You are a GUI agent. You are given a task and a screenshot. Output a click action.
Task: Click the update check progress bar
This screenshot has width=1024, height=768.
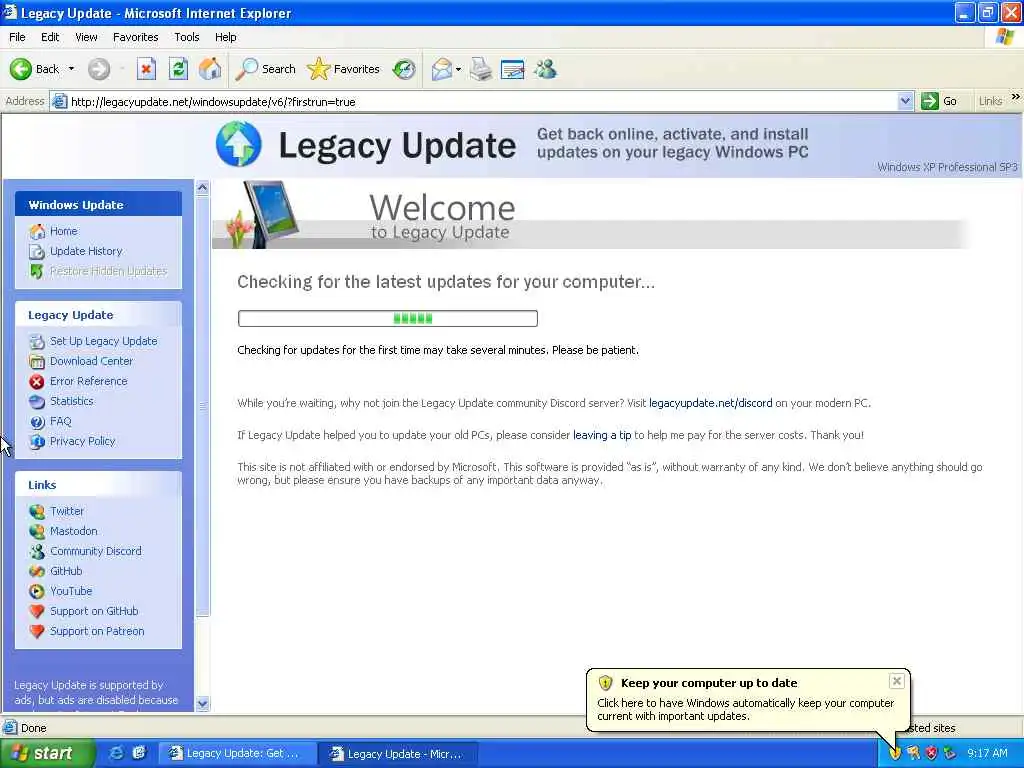pyautogui.click(x=388, y=318)
